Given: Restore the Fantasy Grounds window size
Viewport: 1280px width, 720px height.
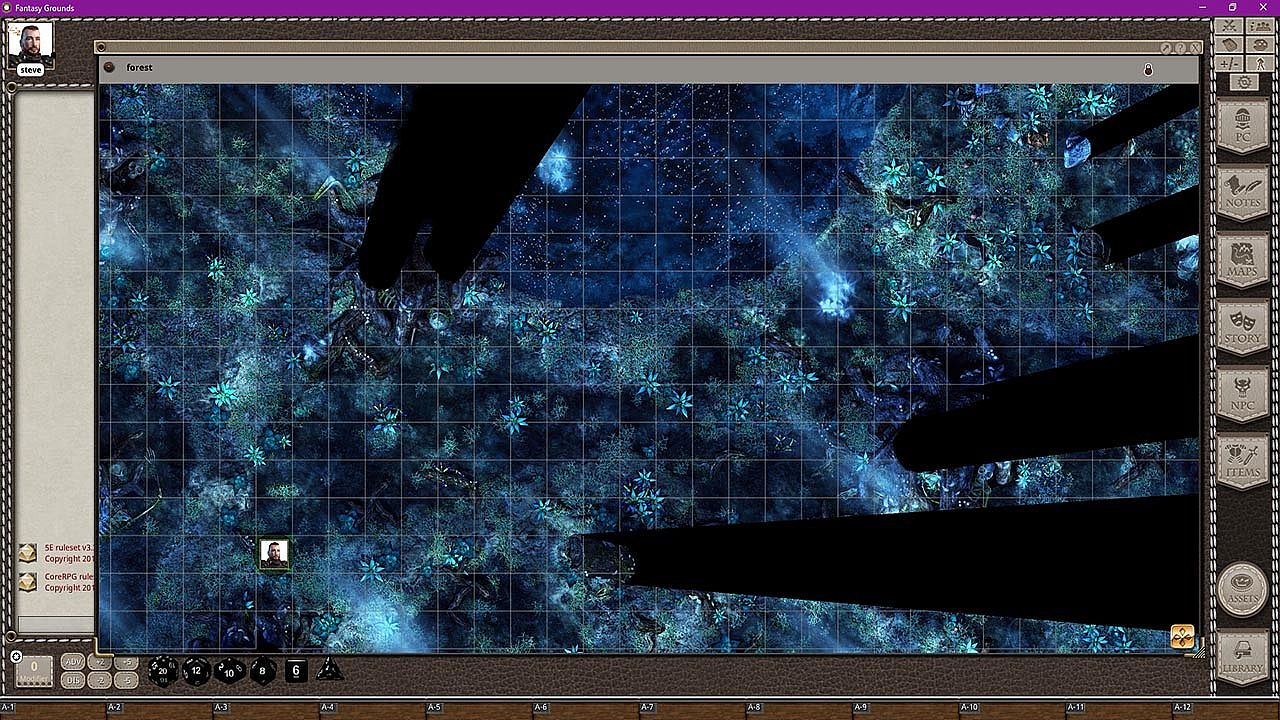Looking at the screenshot, I should [1232, 8].
